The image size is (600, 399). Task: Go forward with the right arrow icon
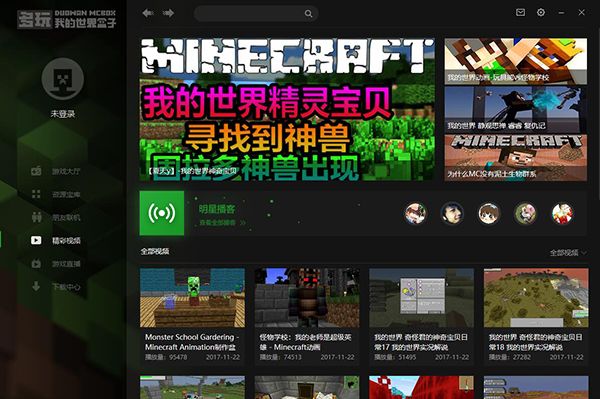[168, 13]
